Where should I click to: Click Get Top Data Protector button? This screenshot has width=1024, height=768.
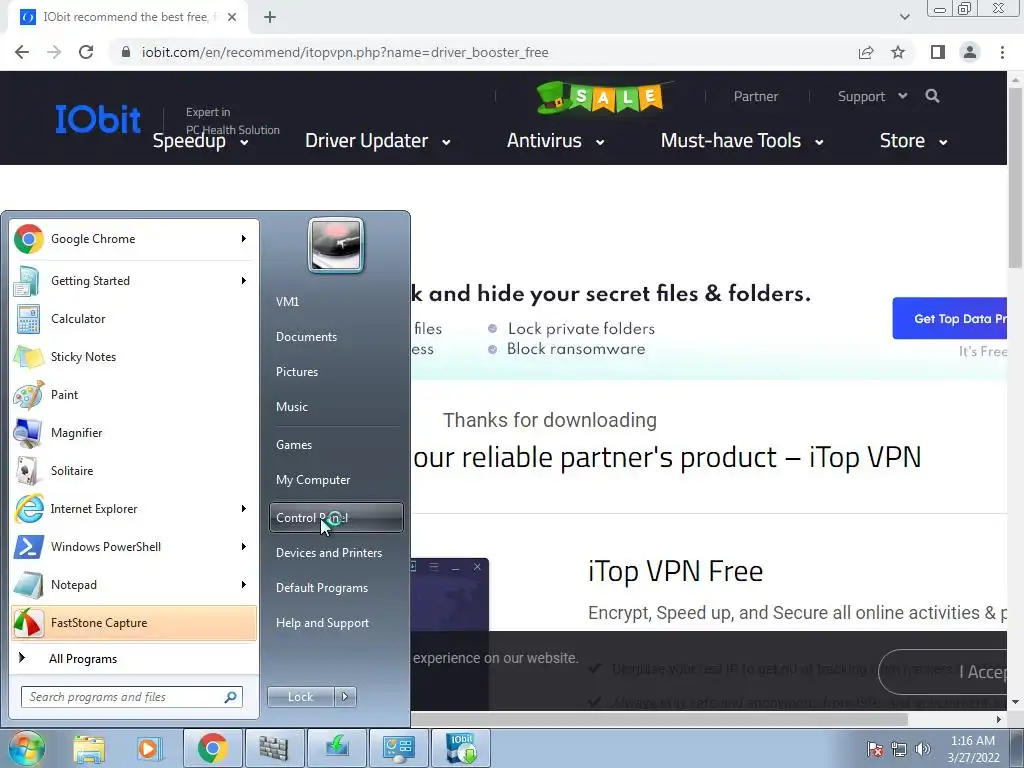950,319
